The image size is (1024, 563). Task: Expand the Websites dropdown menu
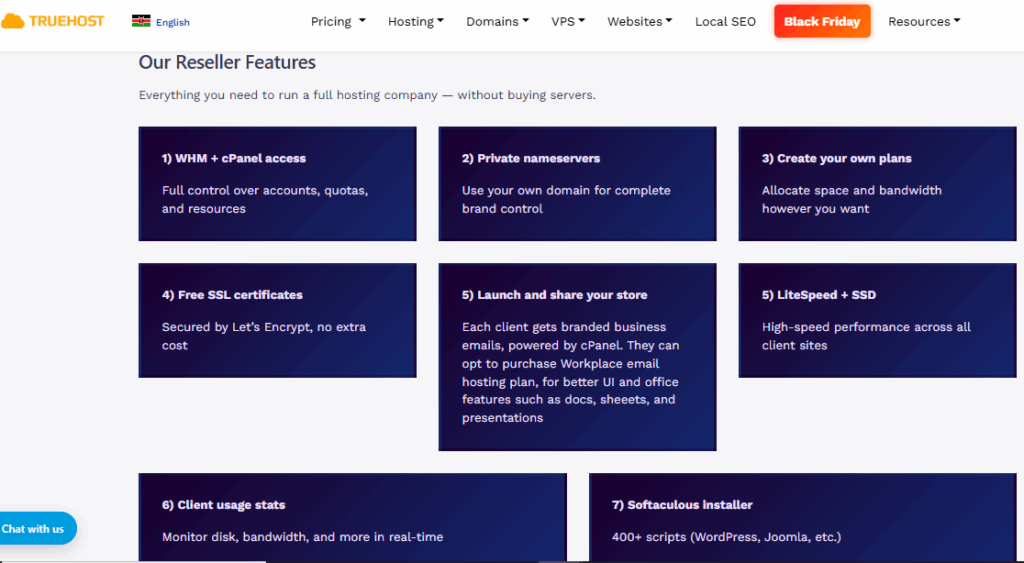pos(640,22)
